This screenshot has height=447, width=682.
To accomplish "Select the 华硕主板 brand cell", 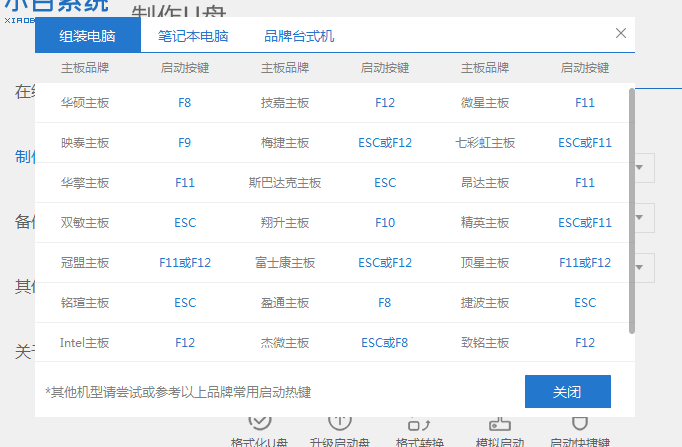I will (x=85, y=103).
